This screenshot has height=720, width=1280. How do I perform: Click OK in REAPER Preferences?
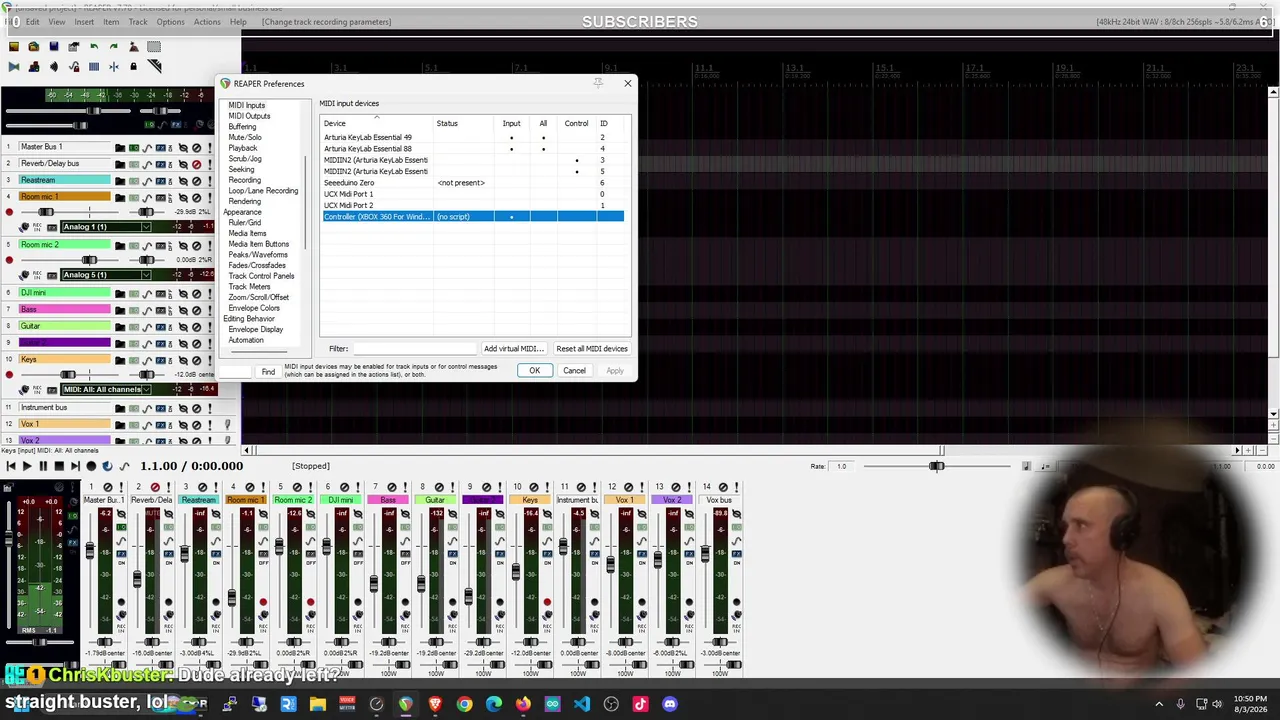click(534, 371)
